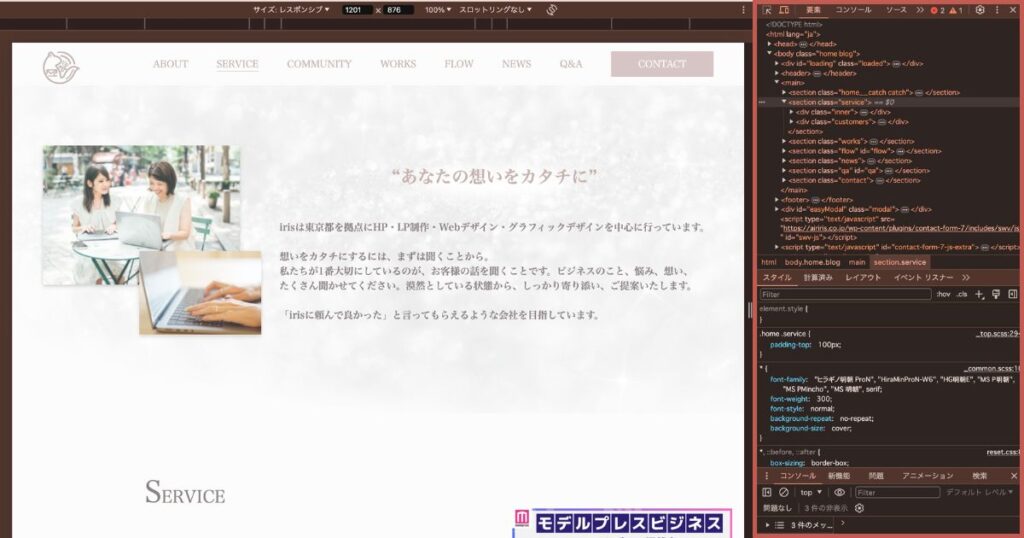The width and height of the screenshot is (1024, 538).
Task: Select the div class customers node
Action: pyautogui.click(x=852, y=121)
